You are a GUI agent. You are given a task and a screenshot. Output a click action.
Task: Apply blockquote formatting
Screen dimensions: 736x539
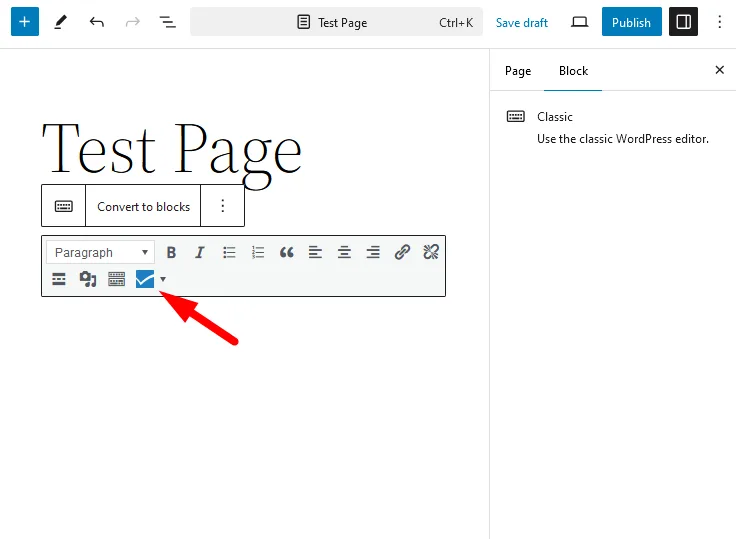287,253
